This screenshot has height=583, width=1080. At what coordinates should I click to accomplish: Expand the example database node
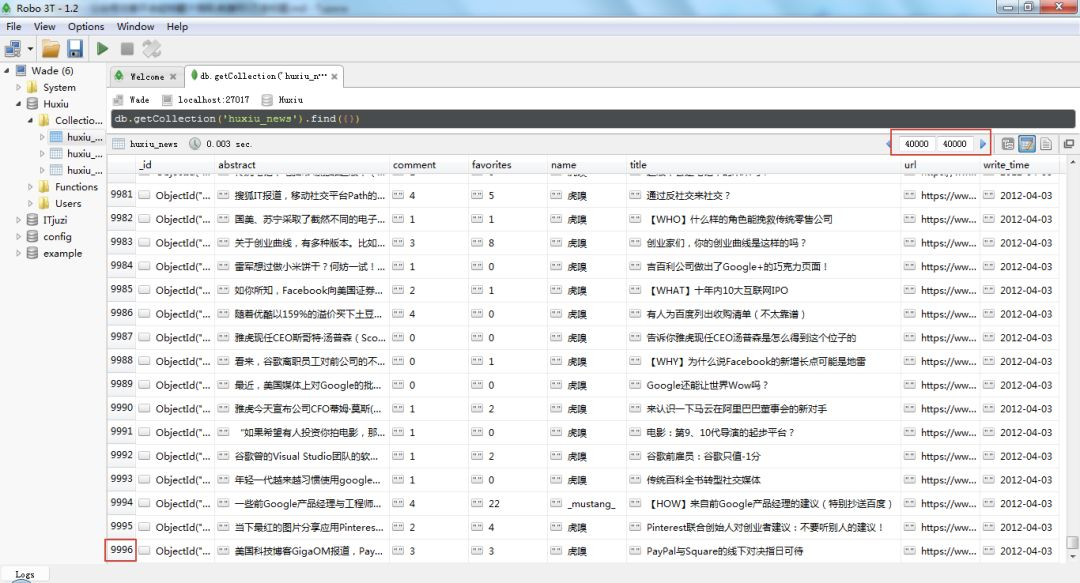(x=19, y=253)
